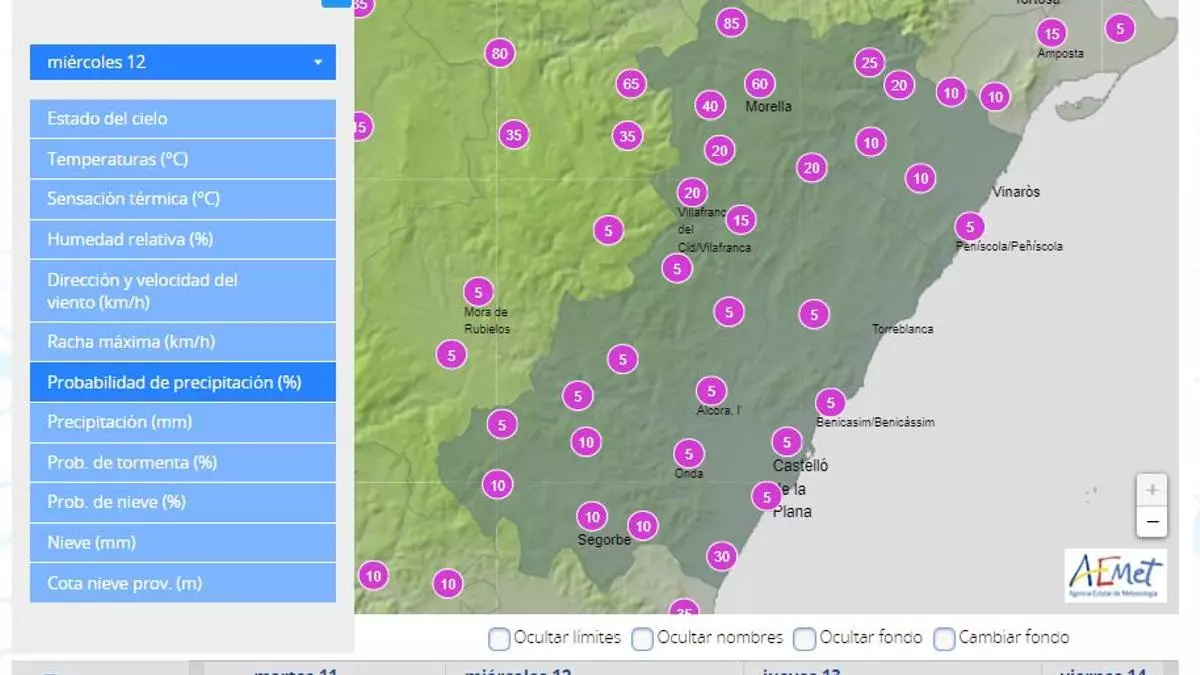Screen dimensions: 1200x675
Task: Click the 80 marker in the upper-left map
Action: pyautogui.click(x=500, y=54)
